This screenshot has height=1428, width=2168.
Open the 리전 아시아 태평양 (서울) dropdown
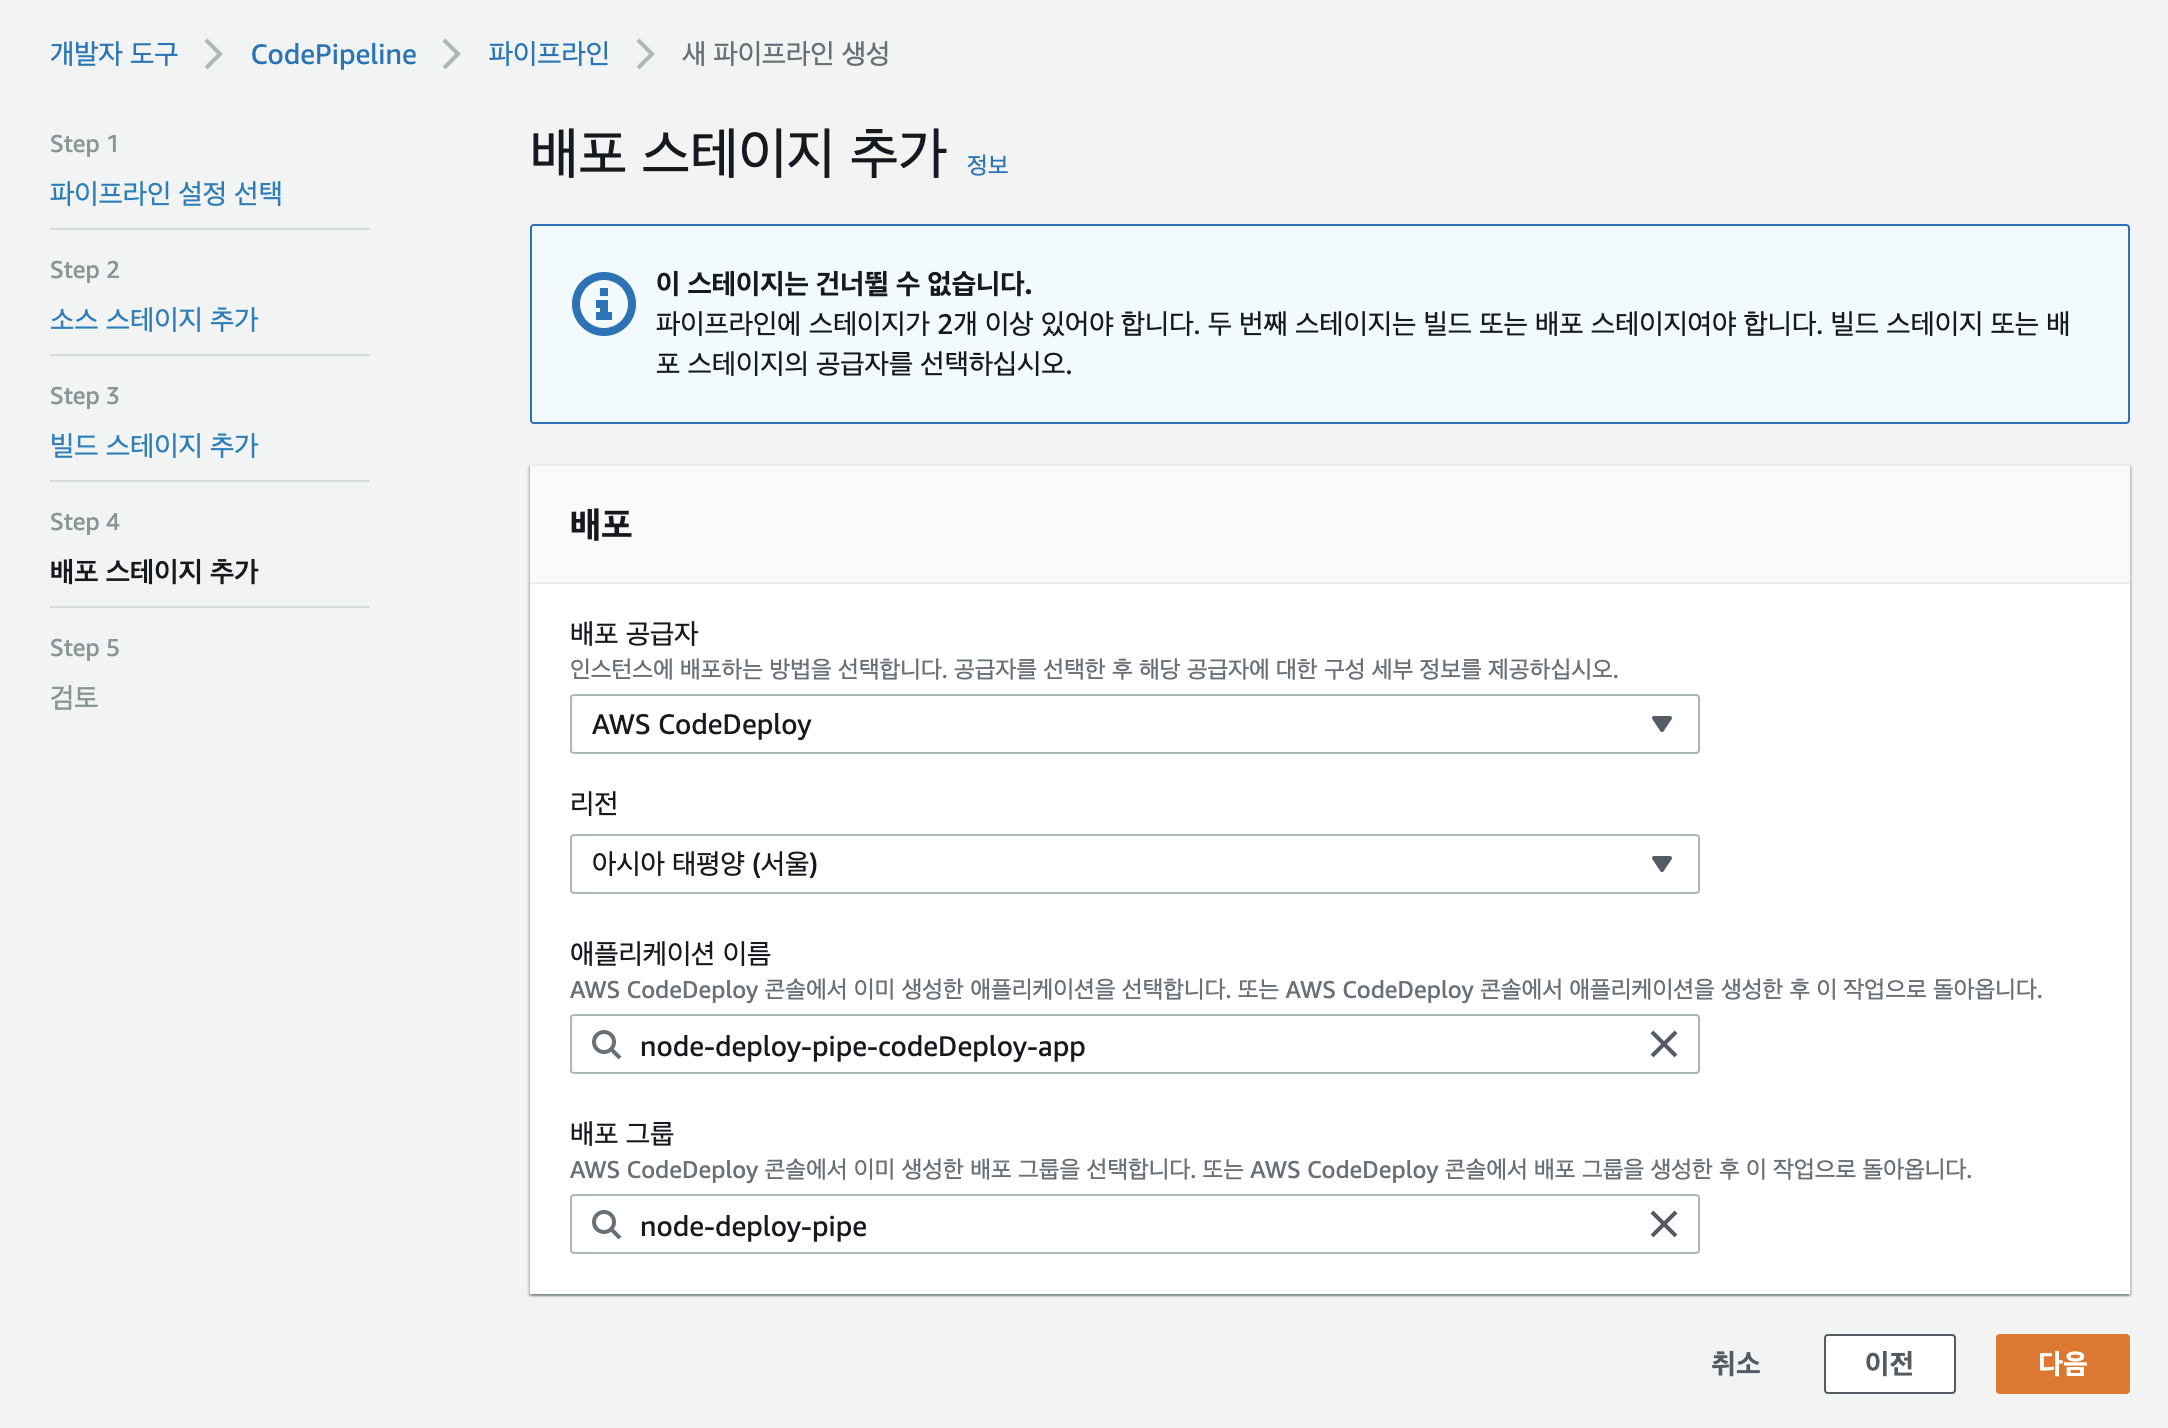(1134, 864)
